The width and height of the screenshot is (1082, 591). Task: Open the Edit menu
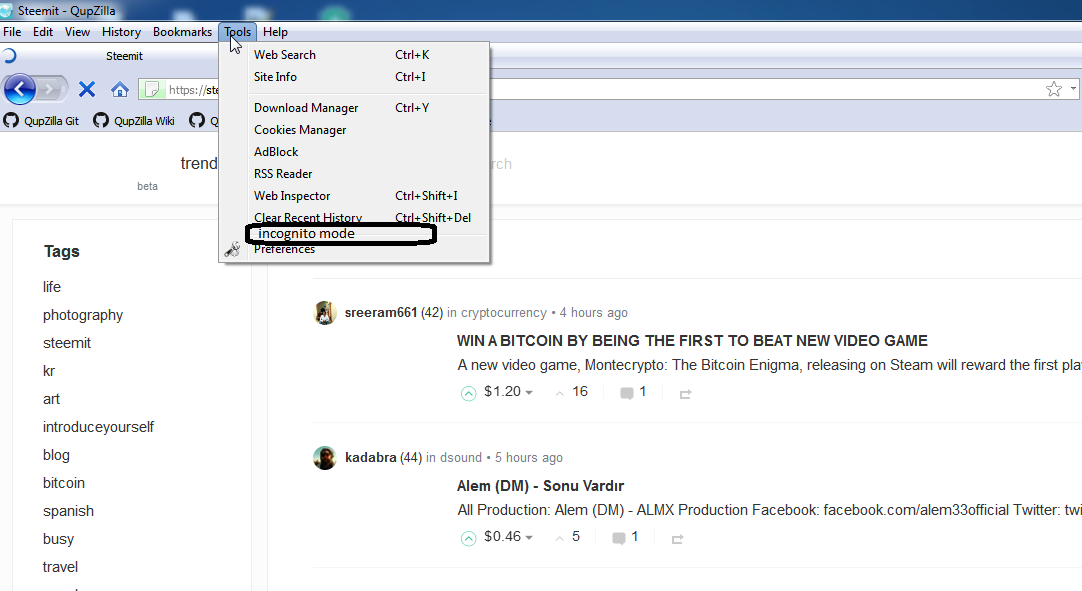point(43,32)
